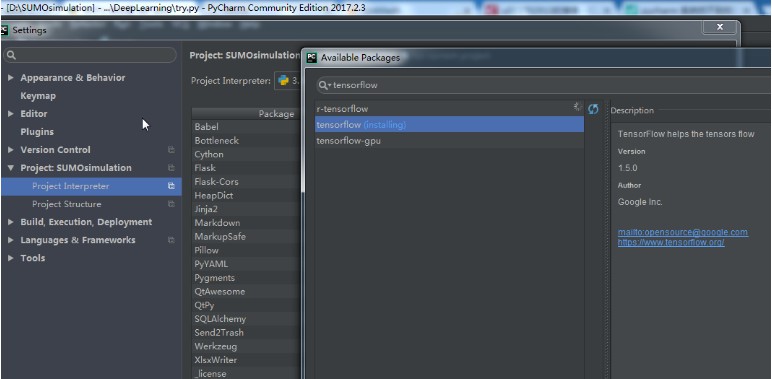Open the Project Interpreter dropdown
Screen dimensions: 772x379
pyautogui.click(x=288, y=81)
